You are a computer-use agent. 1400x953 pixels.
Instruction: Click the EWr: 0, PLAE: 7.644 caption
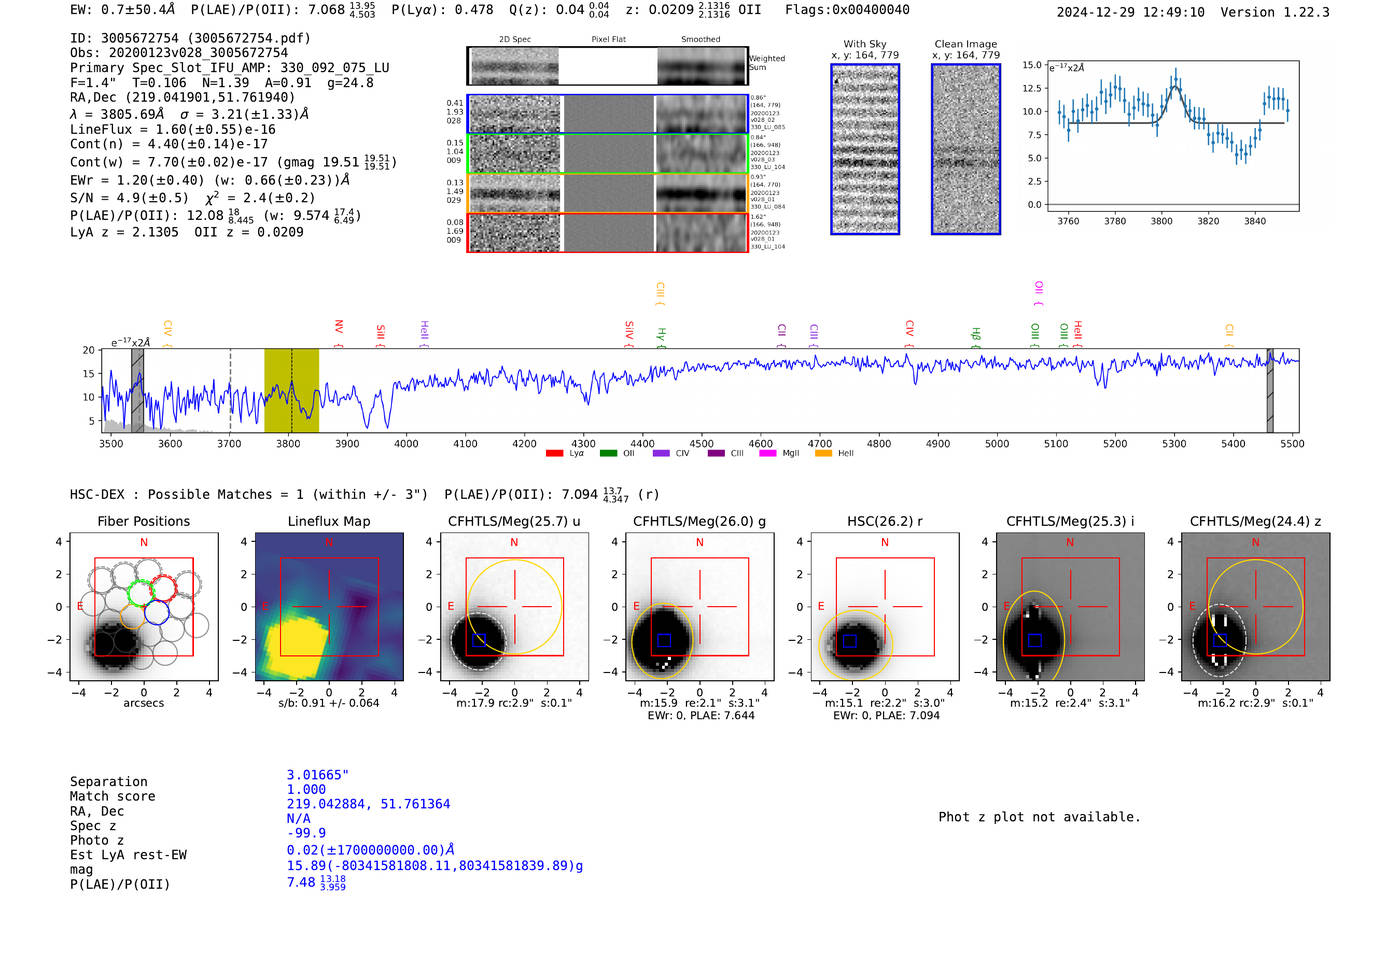pos(701,716)
